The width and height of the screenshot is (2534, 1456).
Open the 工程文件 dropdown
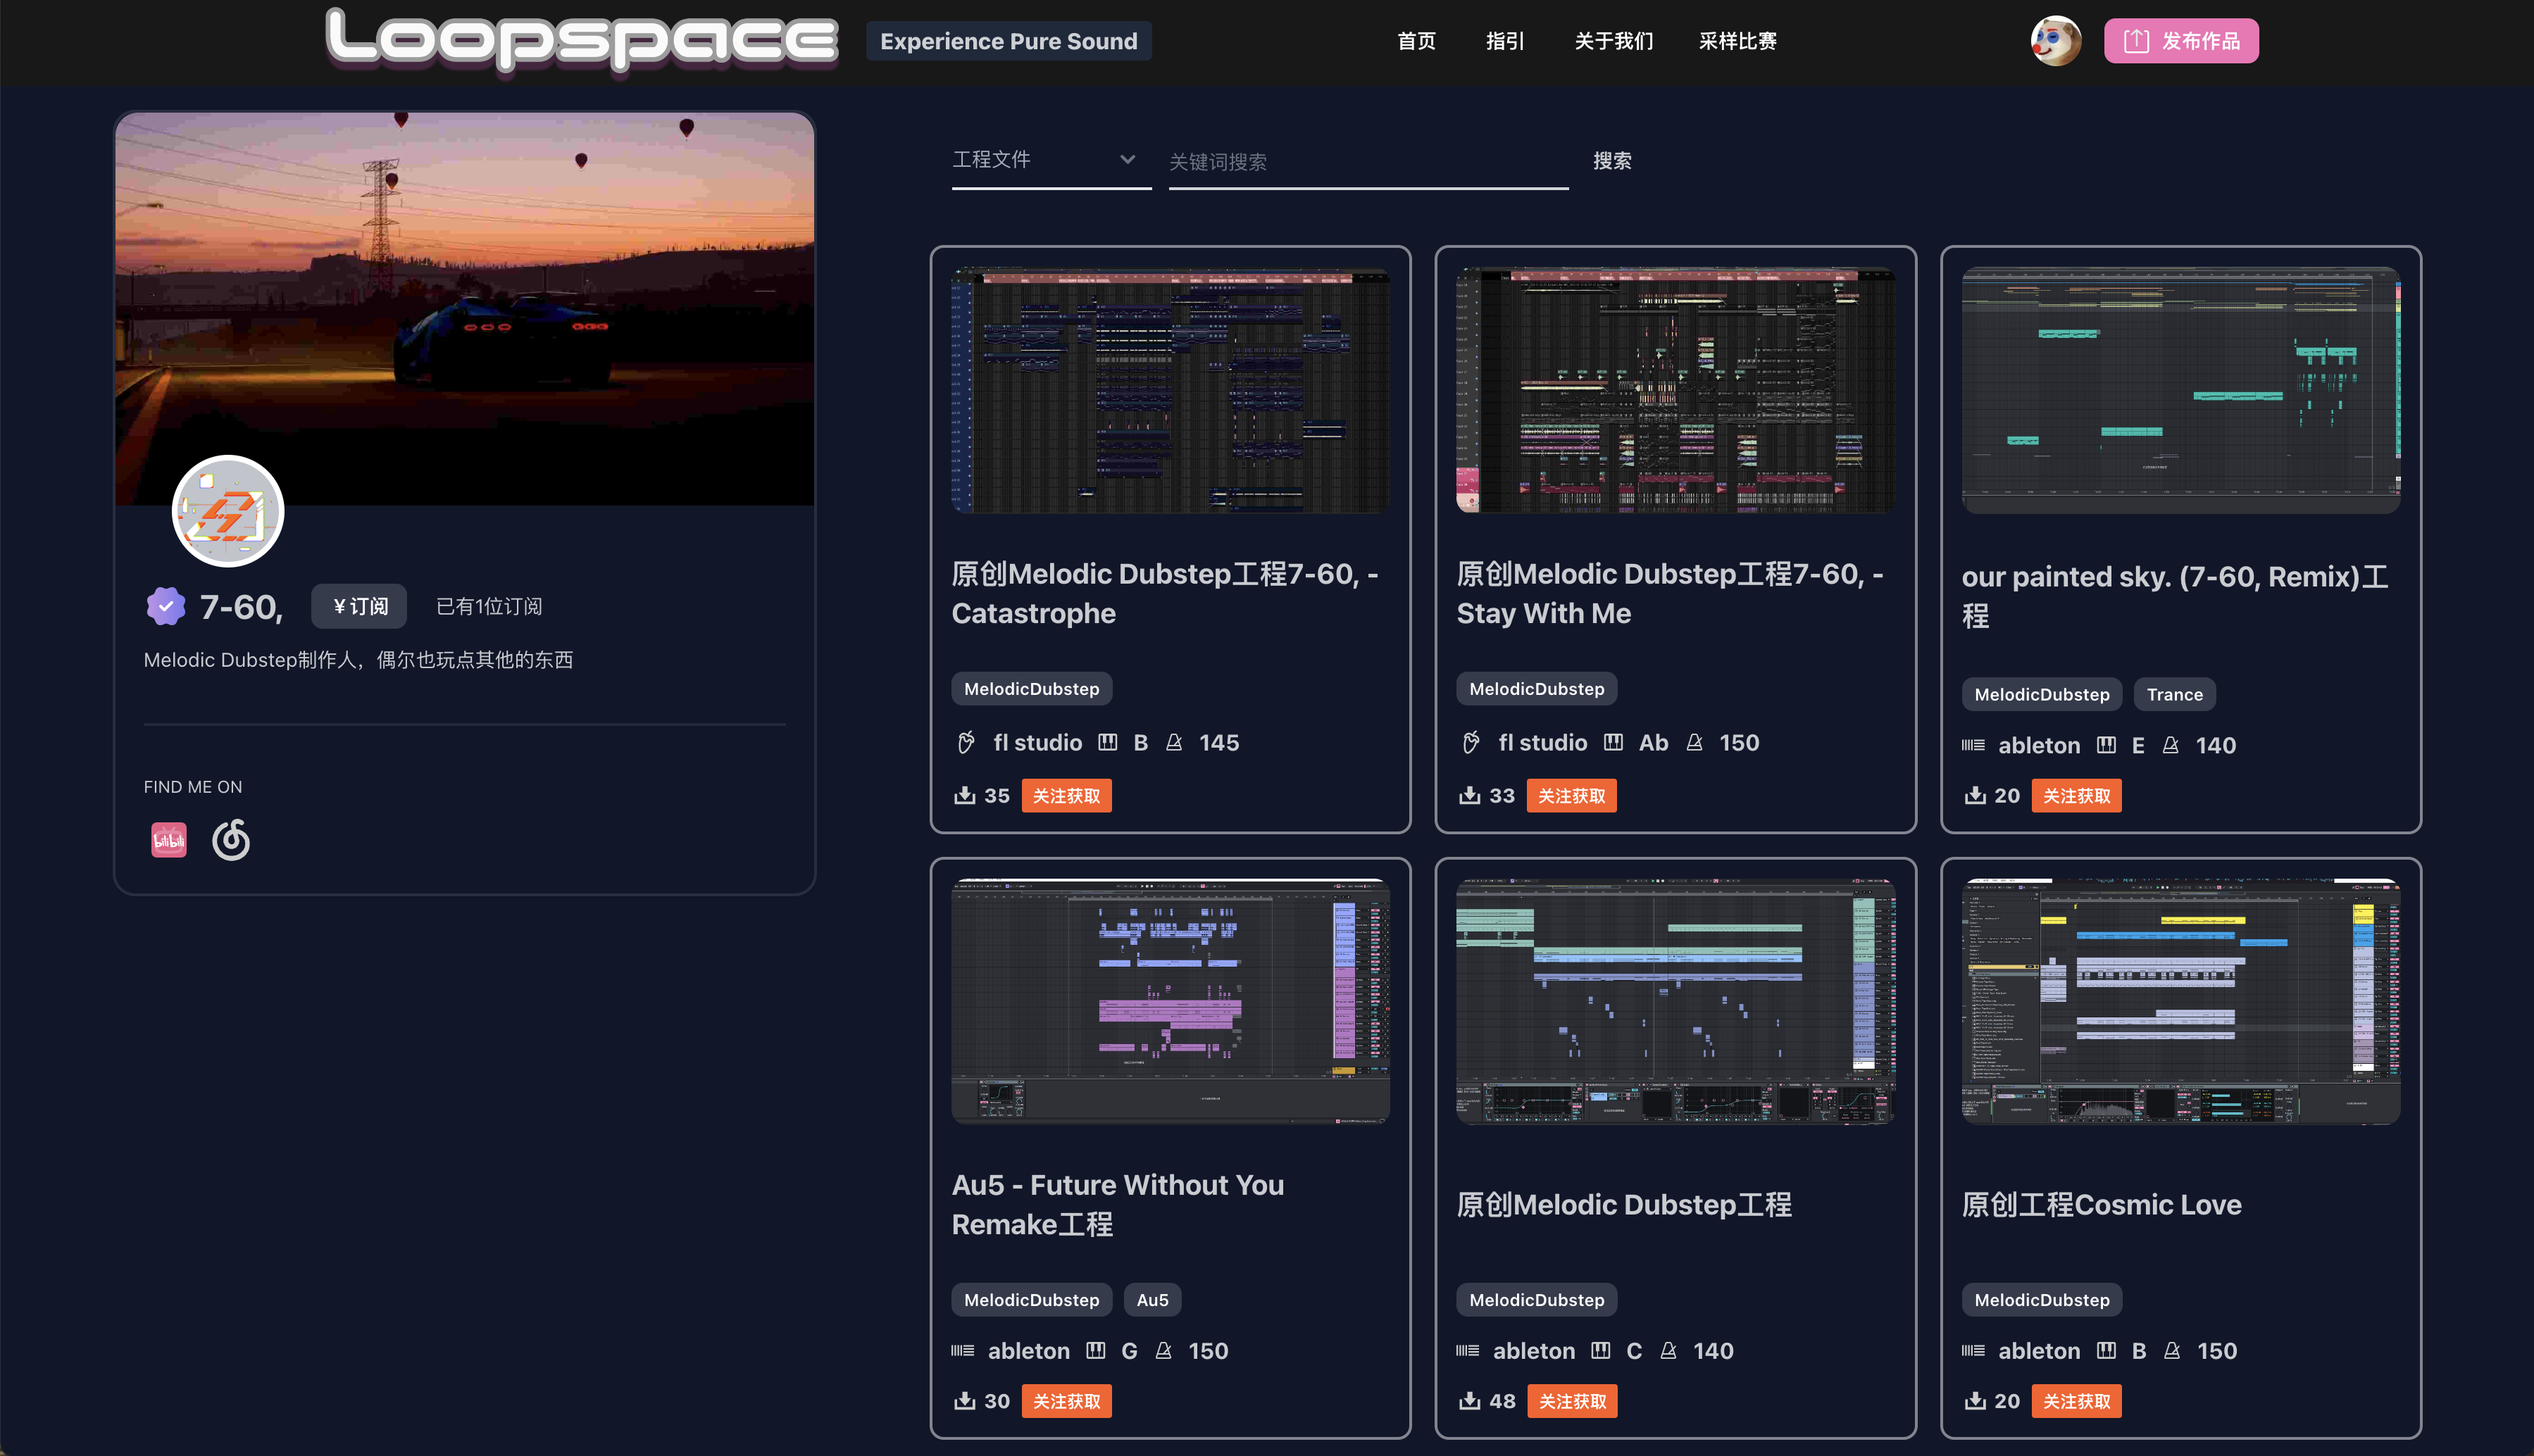[1050, 160]
